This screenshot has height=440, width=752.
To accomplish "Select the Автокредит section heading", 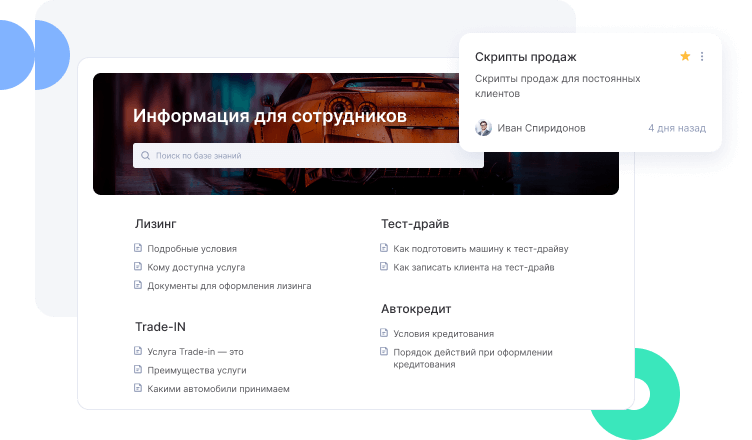I will pyautogui.click(x=416, y=309).
